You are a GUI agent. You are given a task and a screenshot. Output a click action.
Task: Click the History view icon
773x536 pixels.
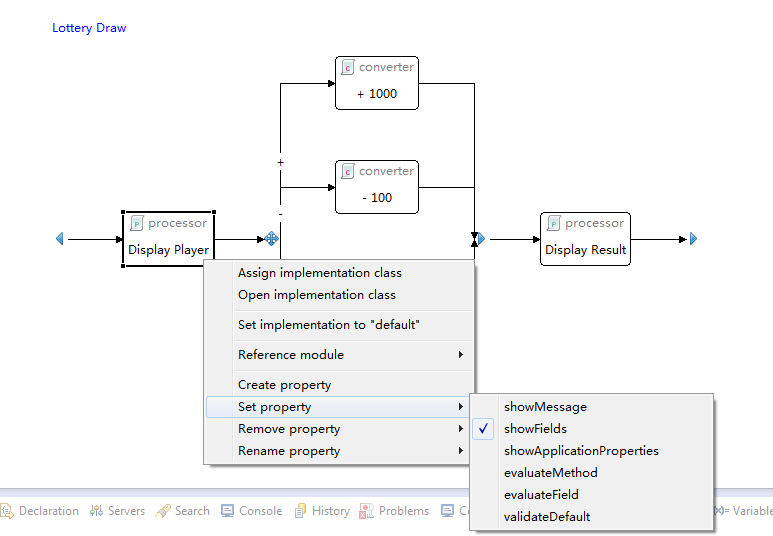click(300, 511)
